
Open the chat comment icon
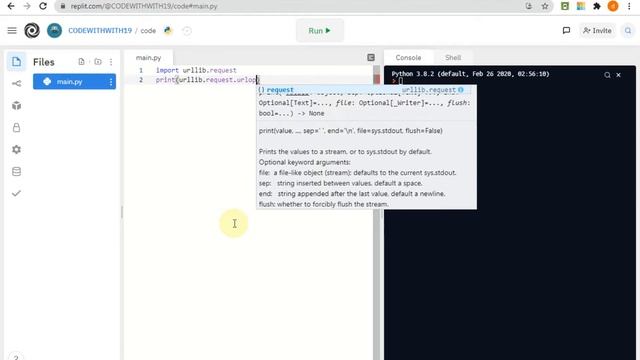pyautogui.click(x=566, y=31)
